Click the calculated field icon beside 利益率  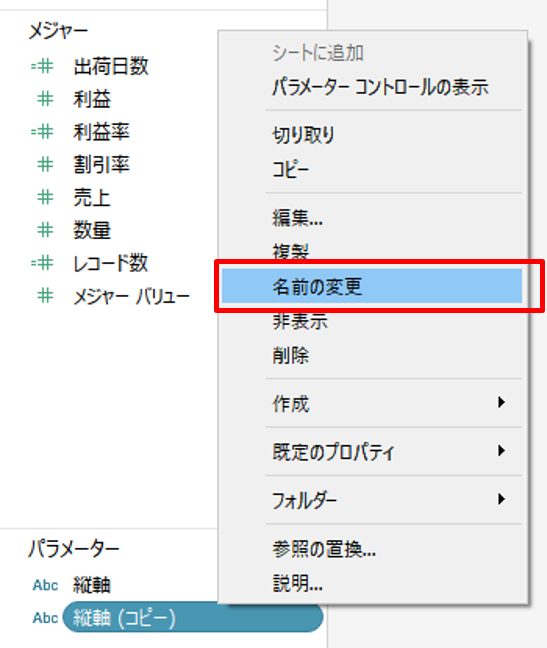42,132
